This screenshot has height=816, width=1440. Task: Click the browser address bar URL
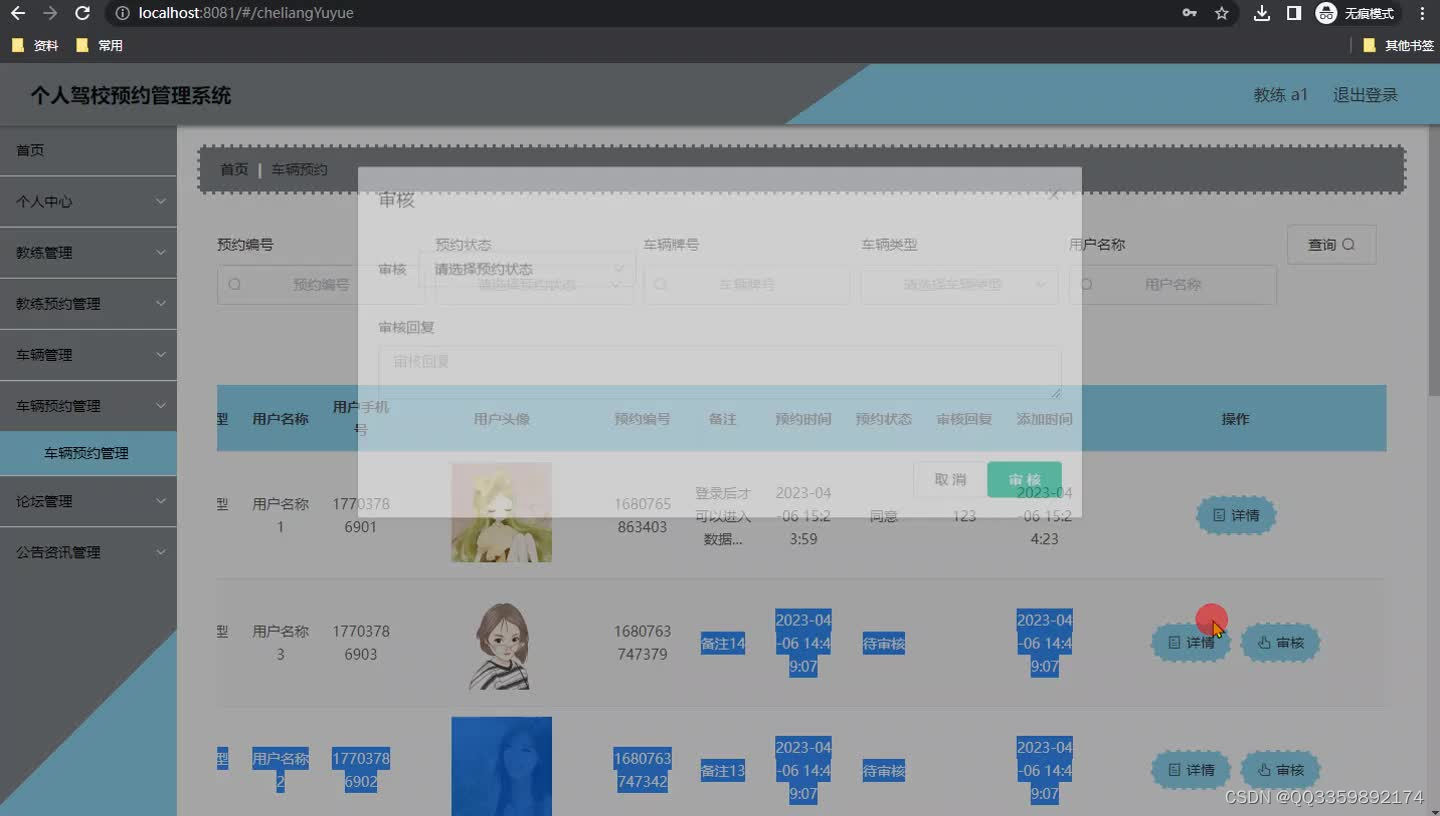(x=246, y=13)
